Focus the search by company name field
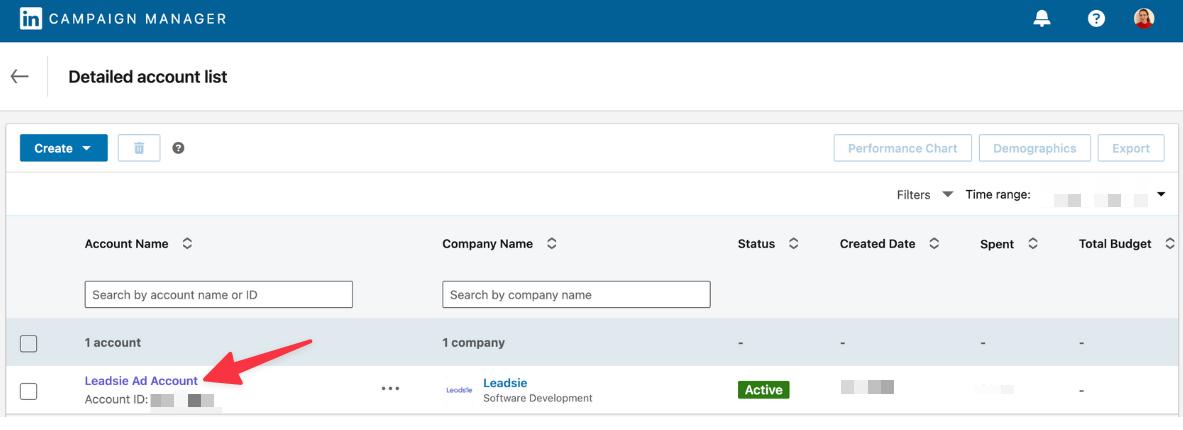The height and width of the screenshot is (430, 1183). coord(576,294)
